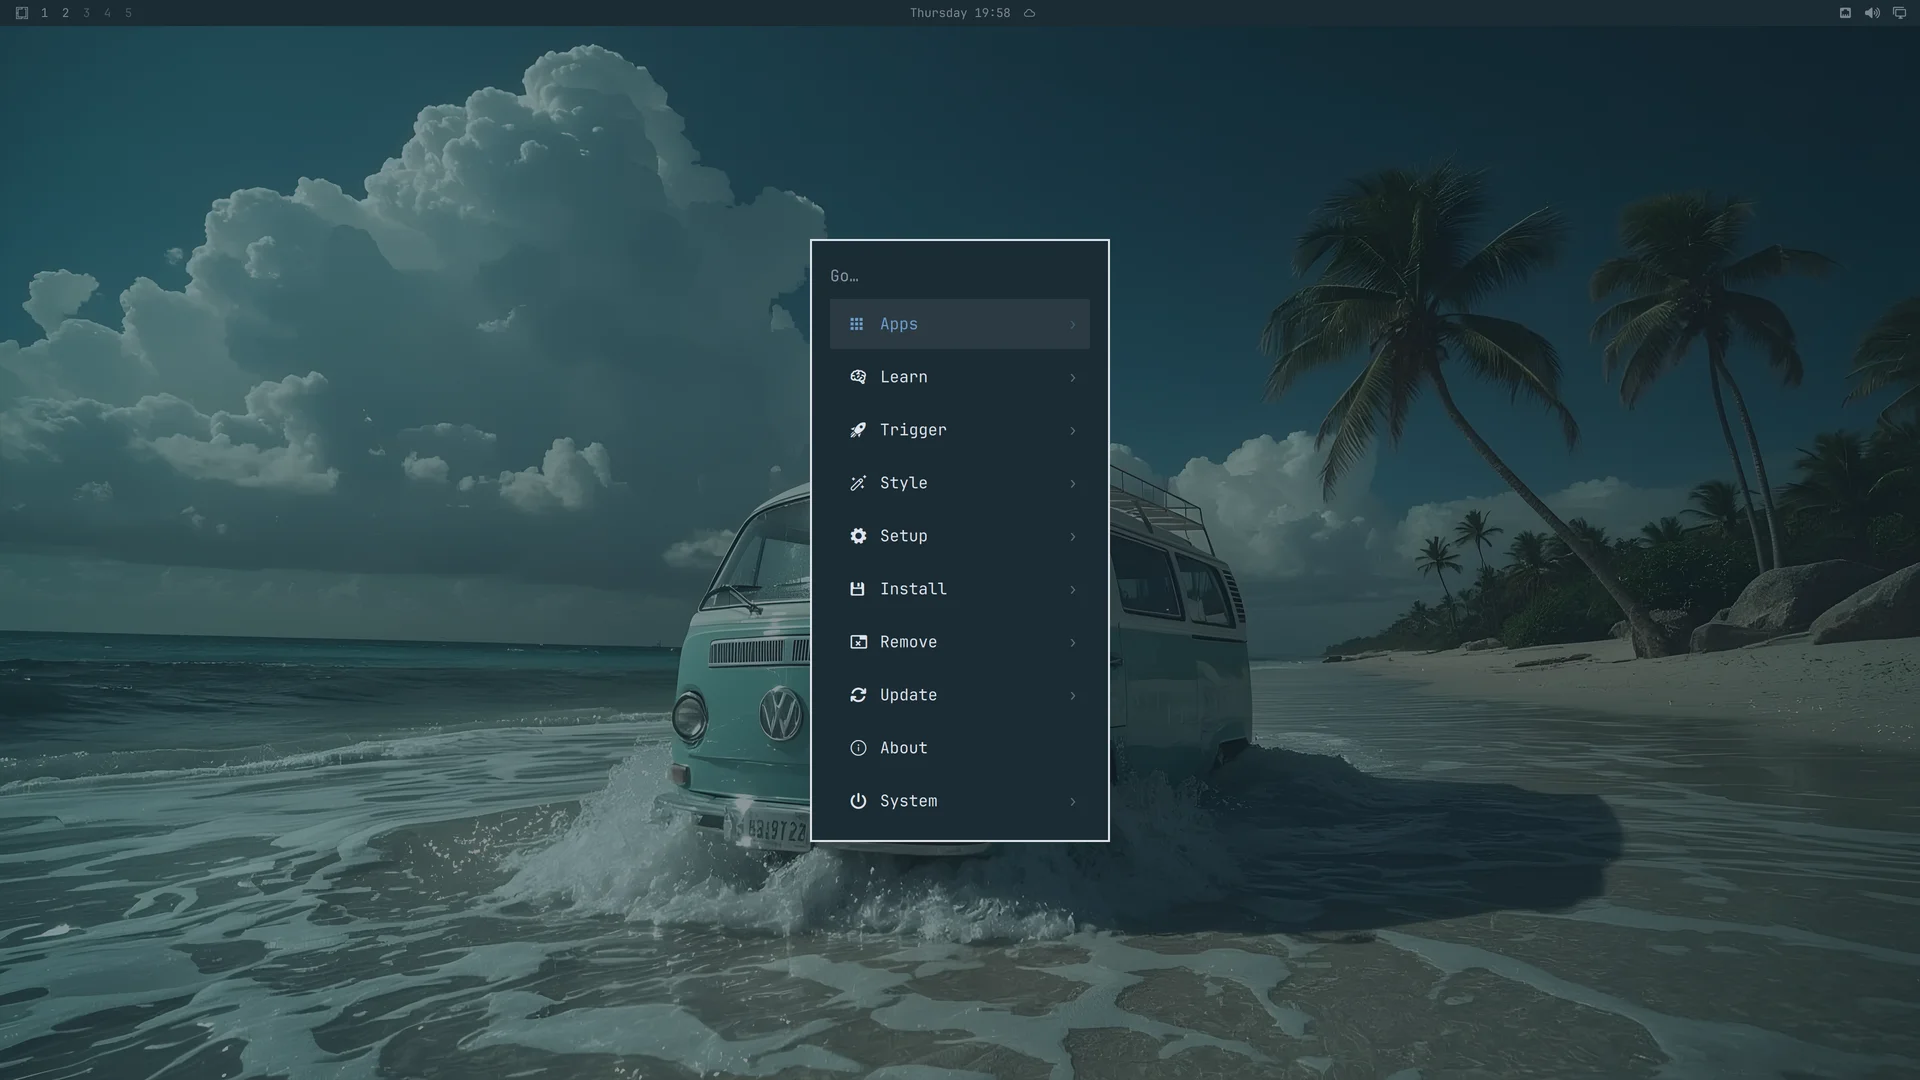1920x1080 pixels.
Task: Click the Setup gear icon
Action: [858, 536]
